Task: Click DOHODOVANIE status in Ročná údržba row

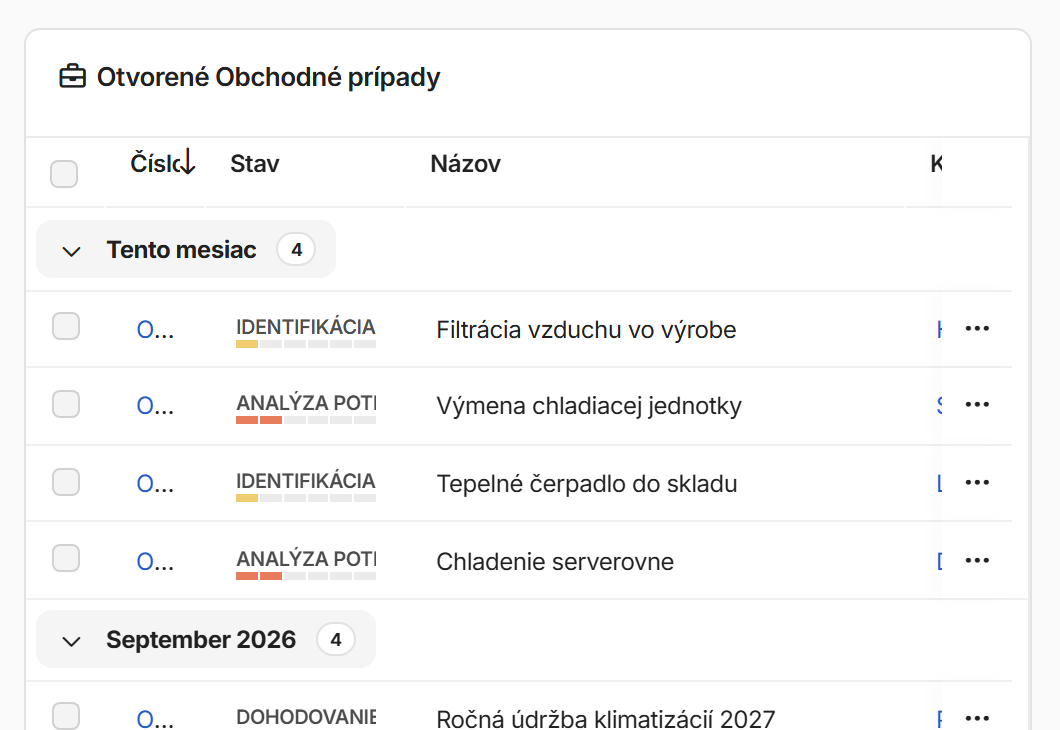Action: 306,716
